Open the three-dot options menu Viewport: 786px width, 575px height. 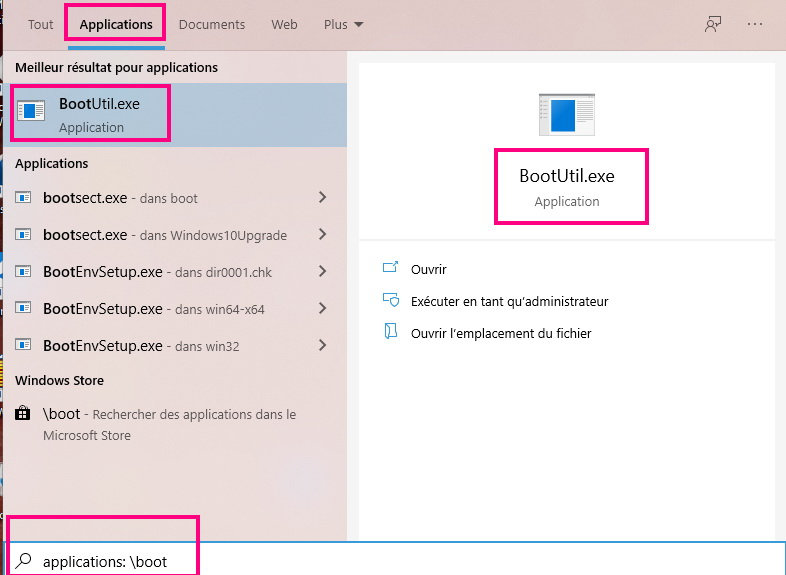[755, 25]
